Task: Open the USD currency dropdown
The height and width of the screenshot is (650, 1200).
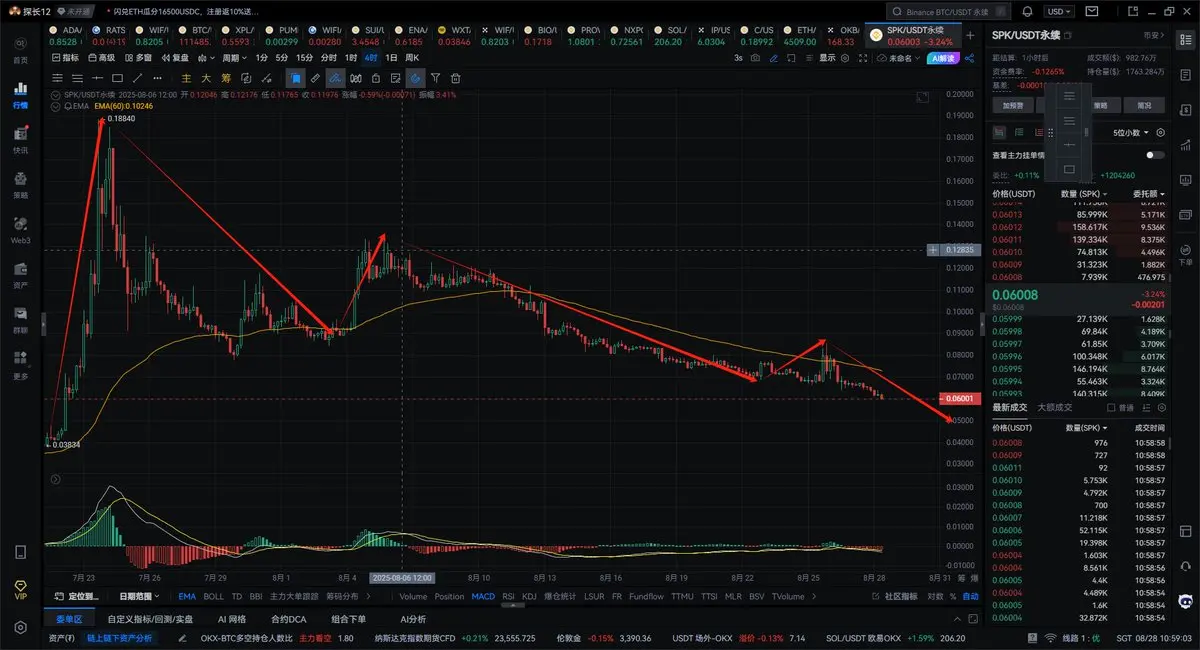Action: [x=1058, y=11]
